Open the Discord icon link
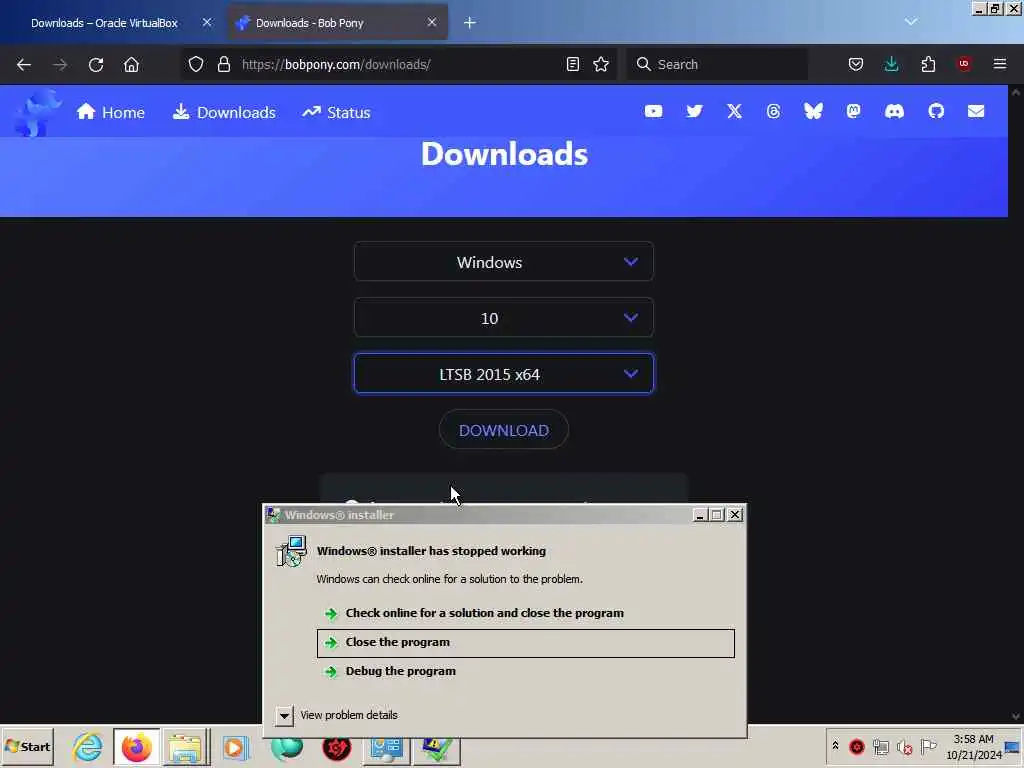Screen dimensions: 1024x768 click(x=894, y=111)
